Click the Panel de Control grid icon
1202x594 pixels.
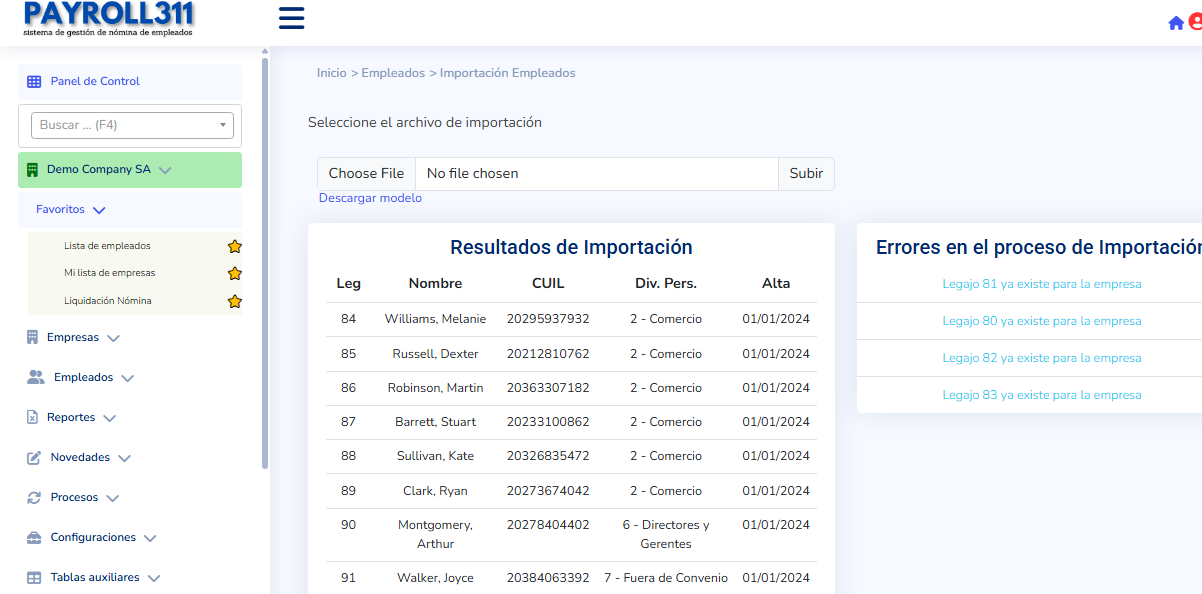34,82
